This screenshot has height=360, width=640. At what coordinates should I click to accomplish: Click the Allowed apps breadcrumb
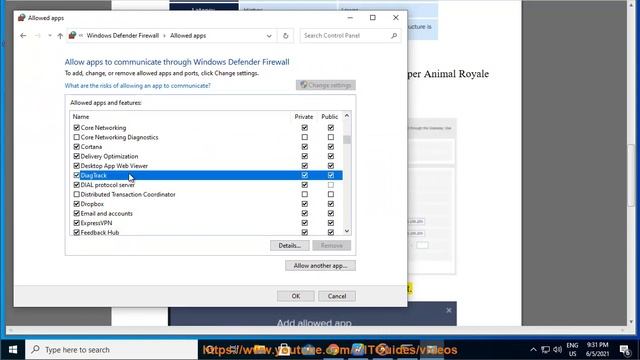(x=188, y=36)
